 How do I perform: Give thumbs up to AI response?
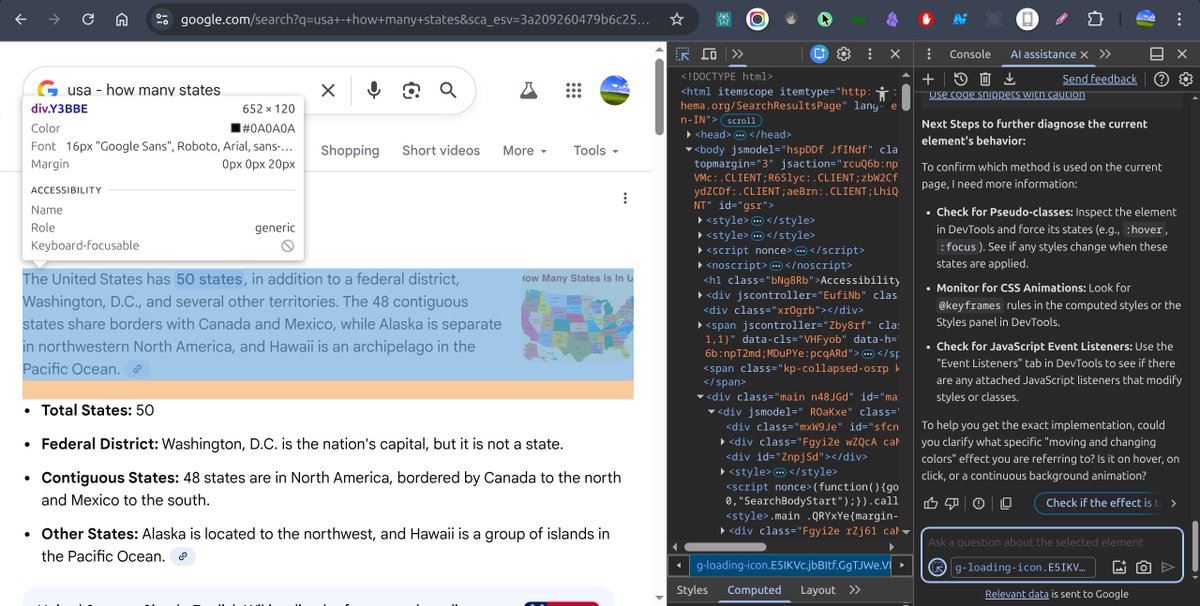[931, 503]
